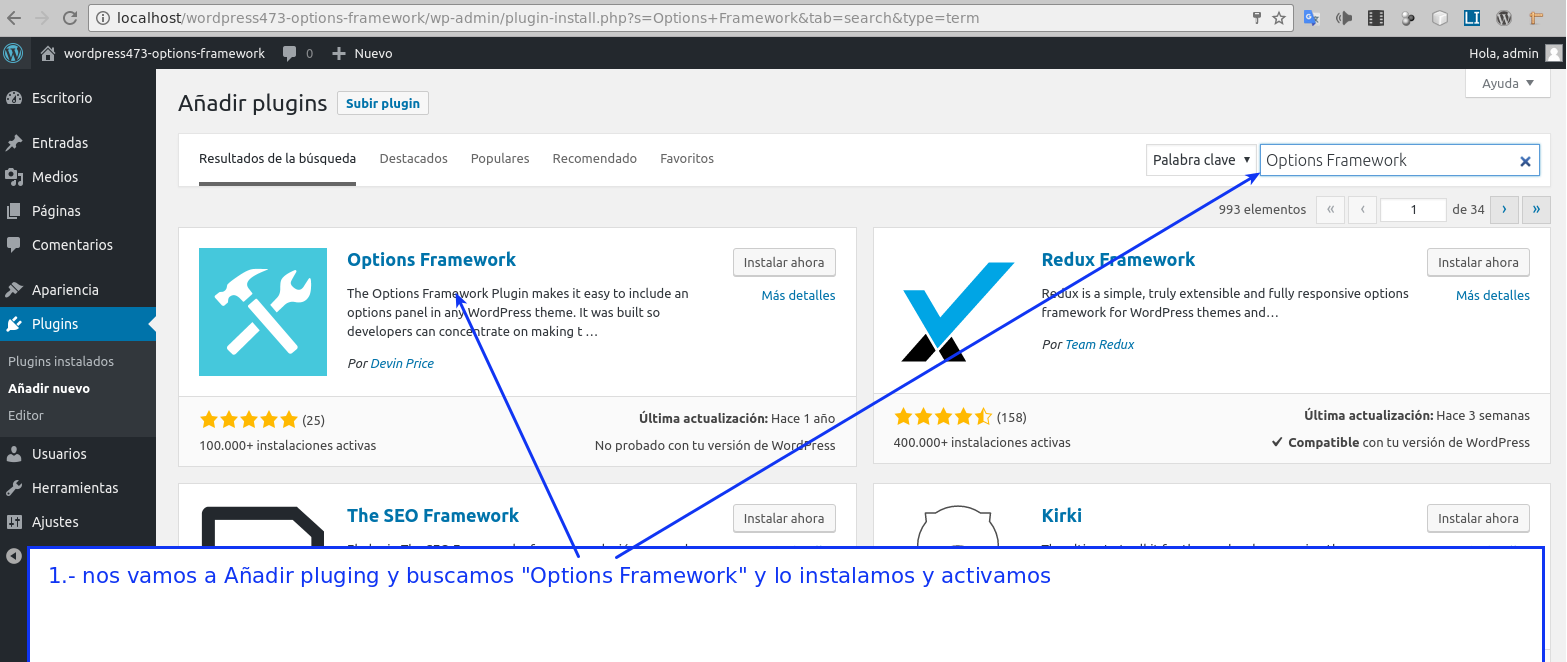Click the admin avatar picture
This screenshot has height=662, width=1567.
pos(1553,53)
